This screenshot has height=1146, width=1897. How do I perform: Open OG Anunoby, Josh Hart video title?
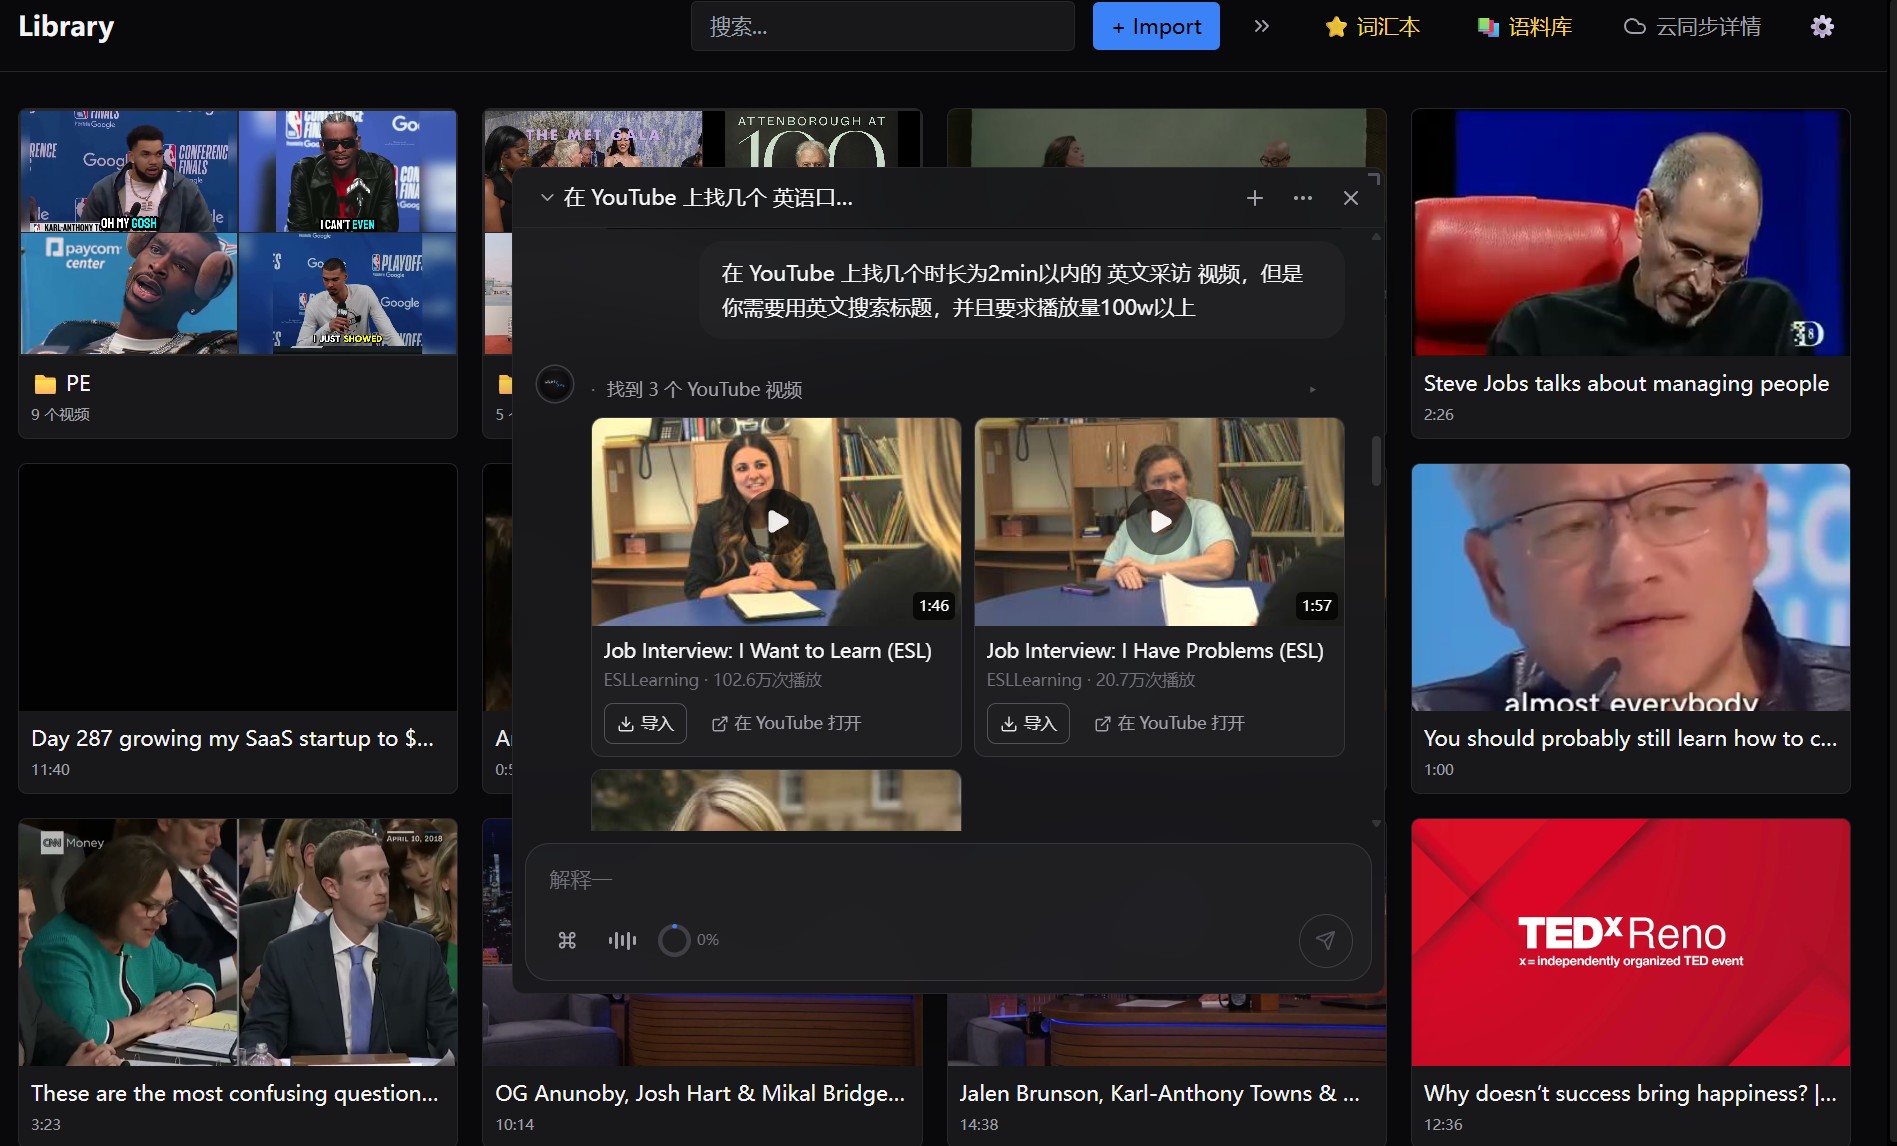tap(700, 1093)
